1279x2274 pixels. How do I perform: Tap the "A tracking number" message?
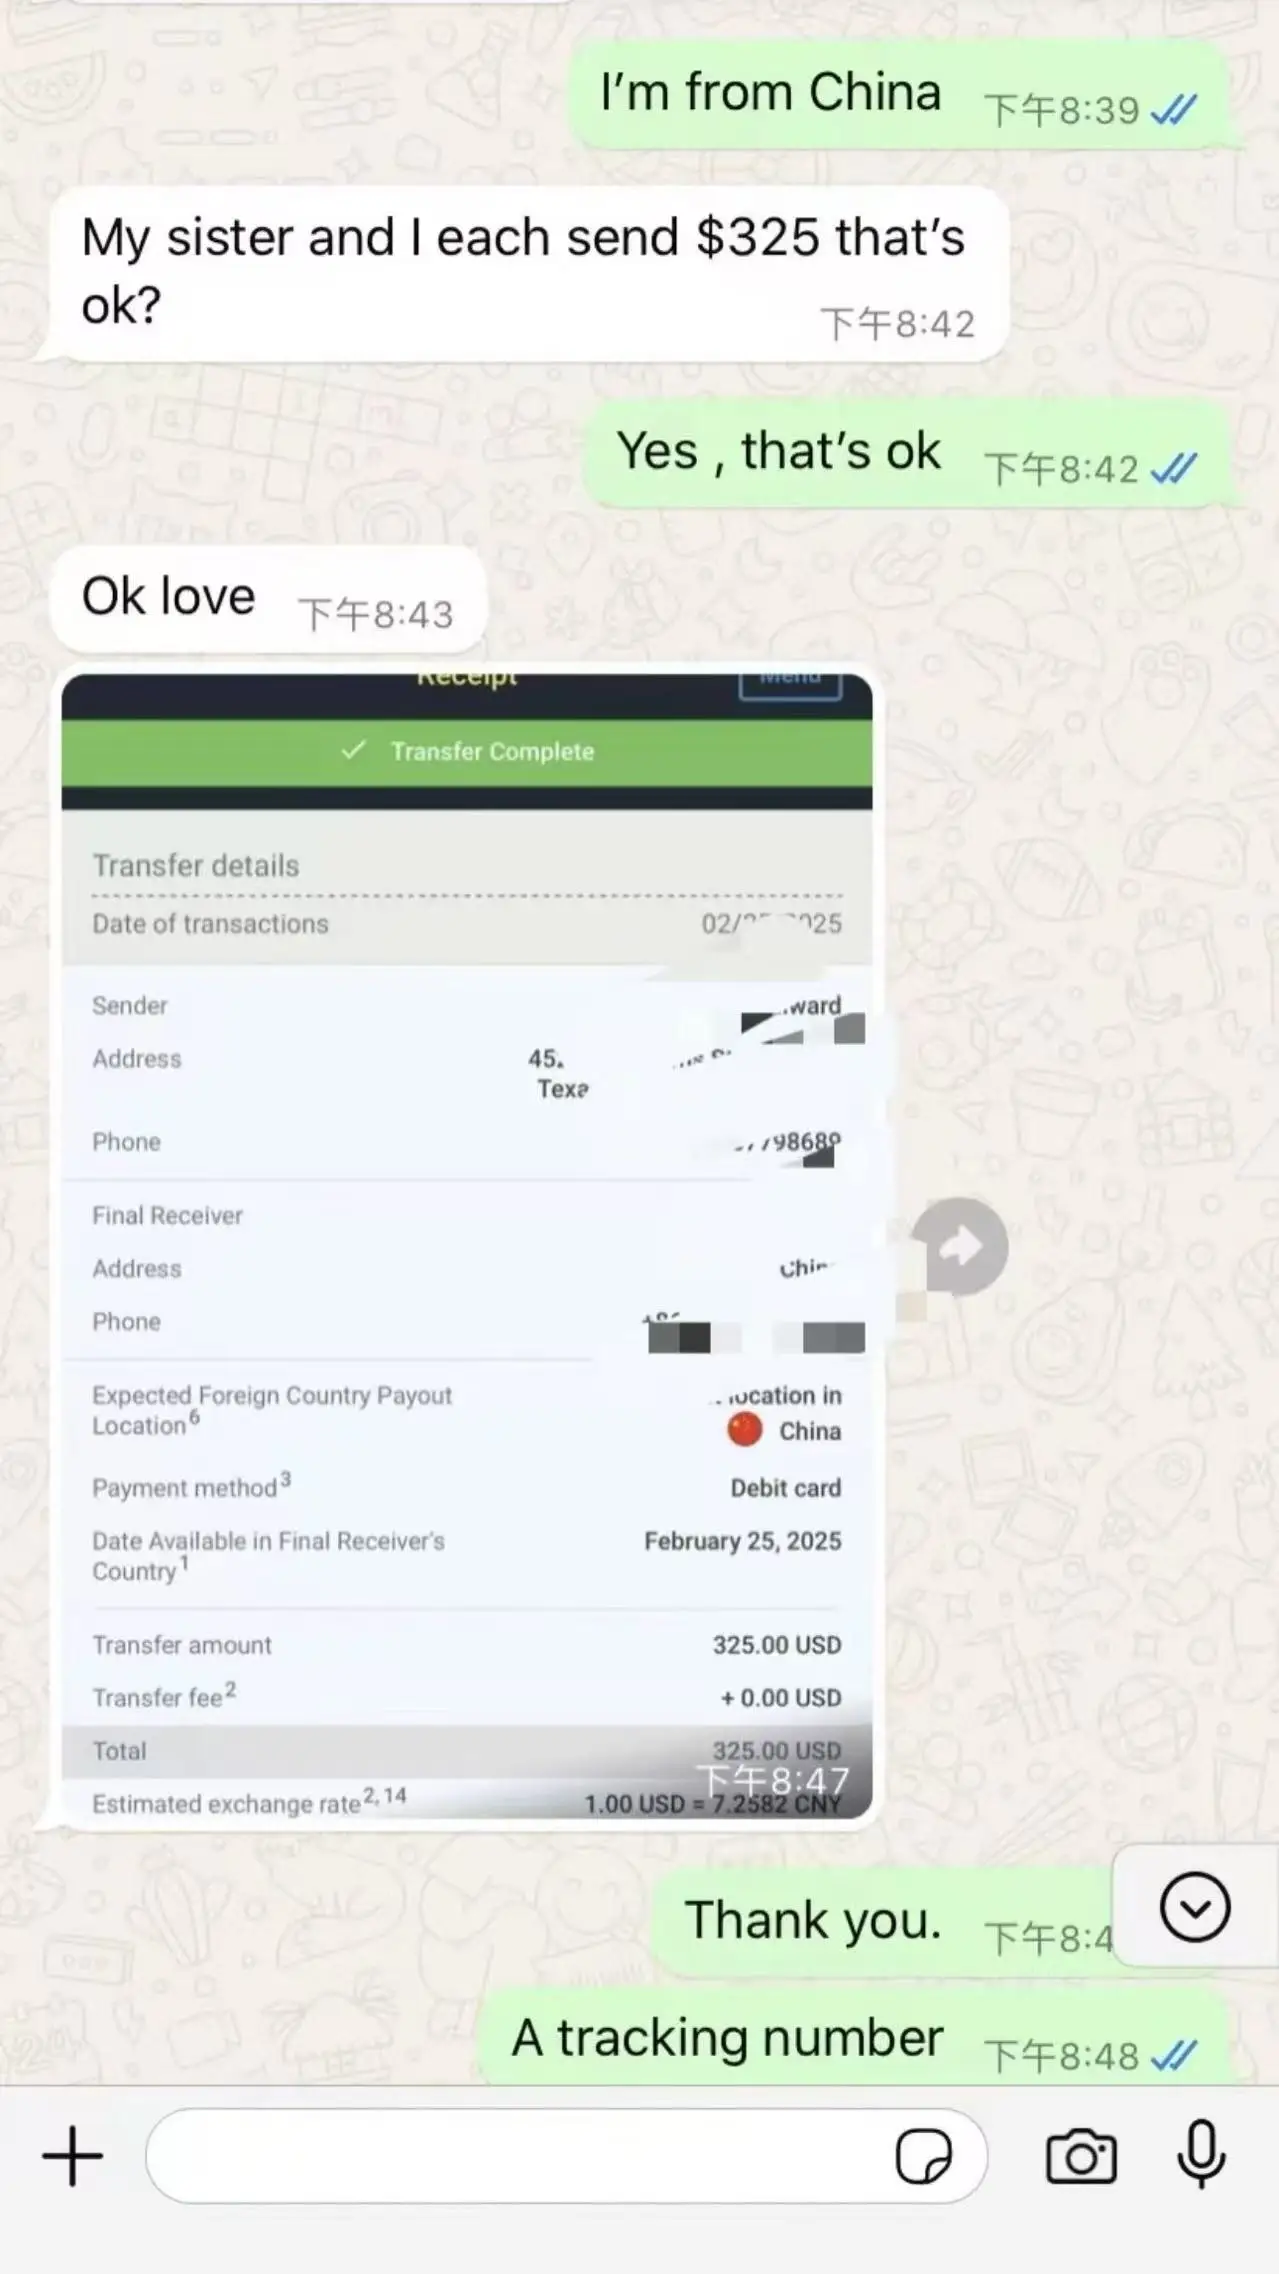[854, 2040]
